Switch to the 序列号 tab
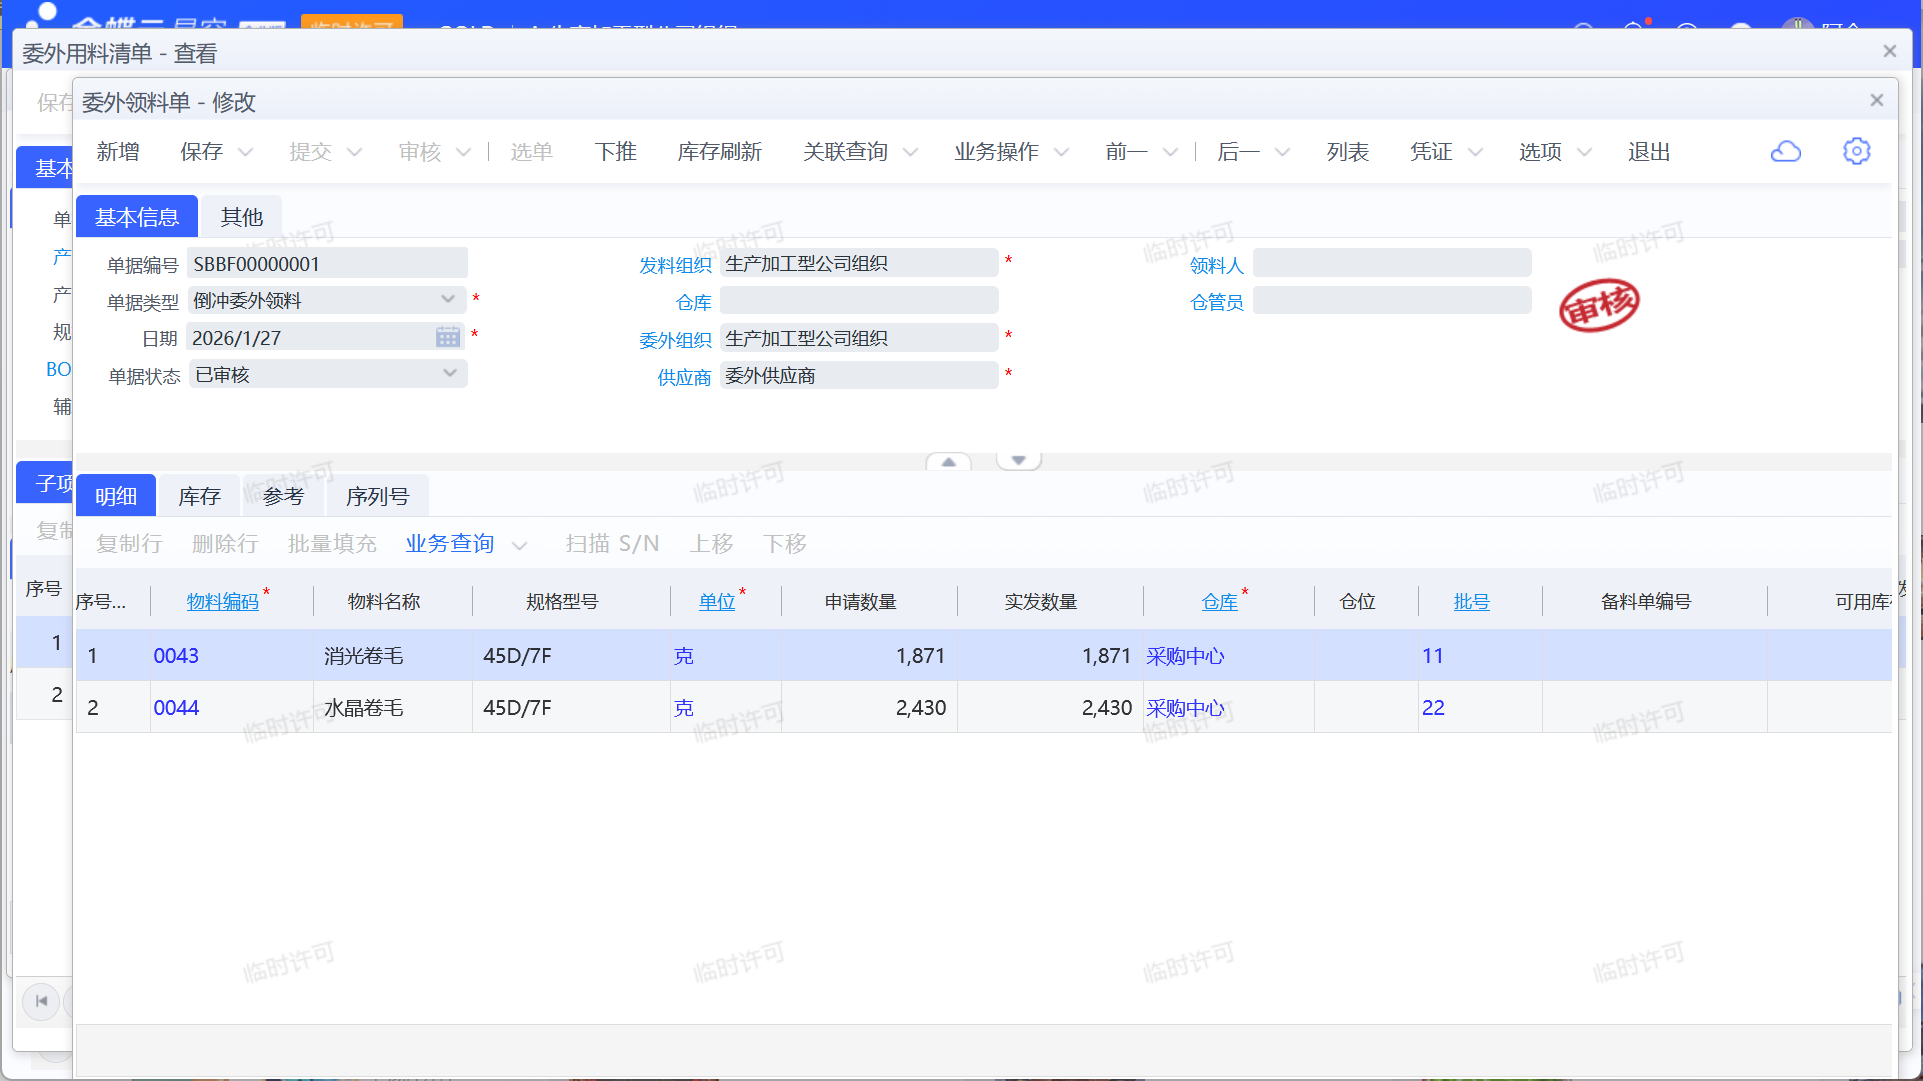 [x=377, y=496]
